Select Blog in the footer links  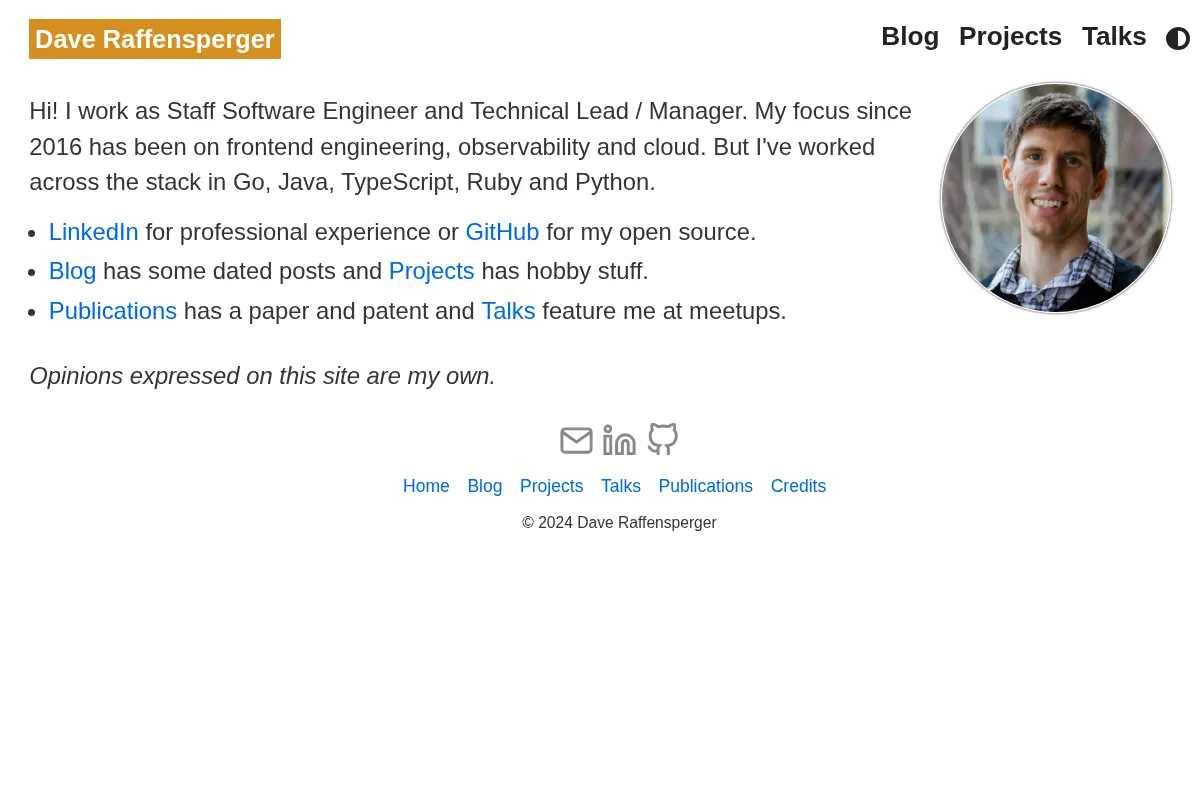[485, 486]
